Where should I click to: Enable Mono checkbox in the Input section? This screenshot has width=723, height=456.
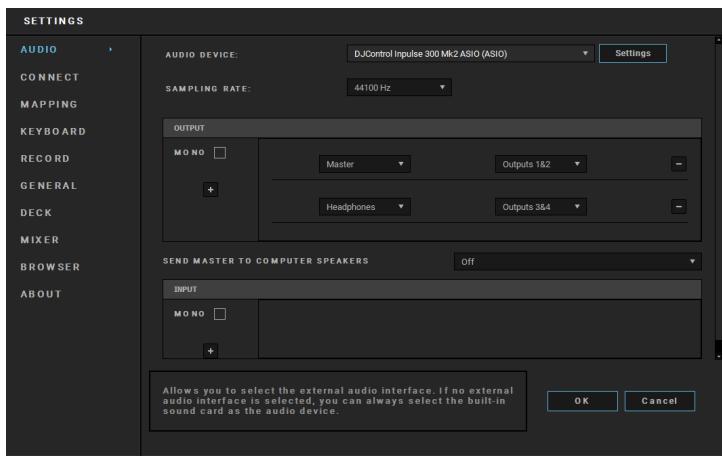click(220, 314)
